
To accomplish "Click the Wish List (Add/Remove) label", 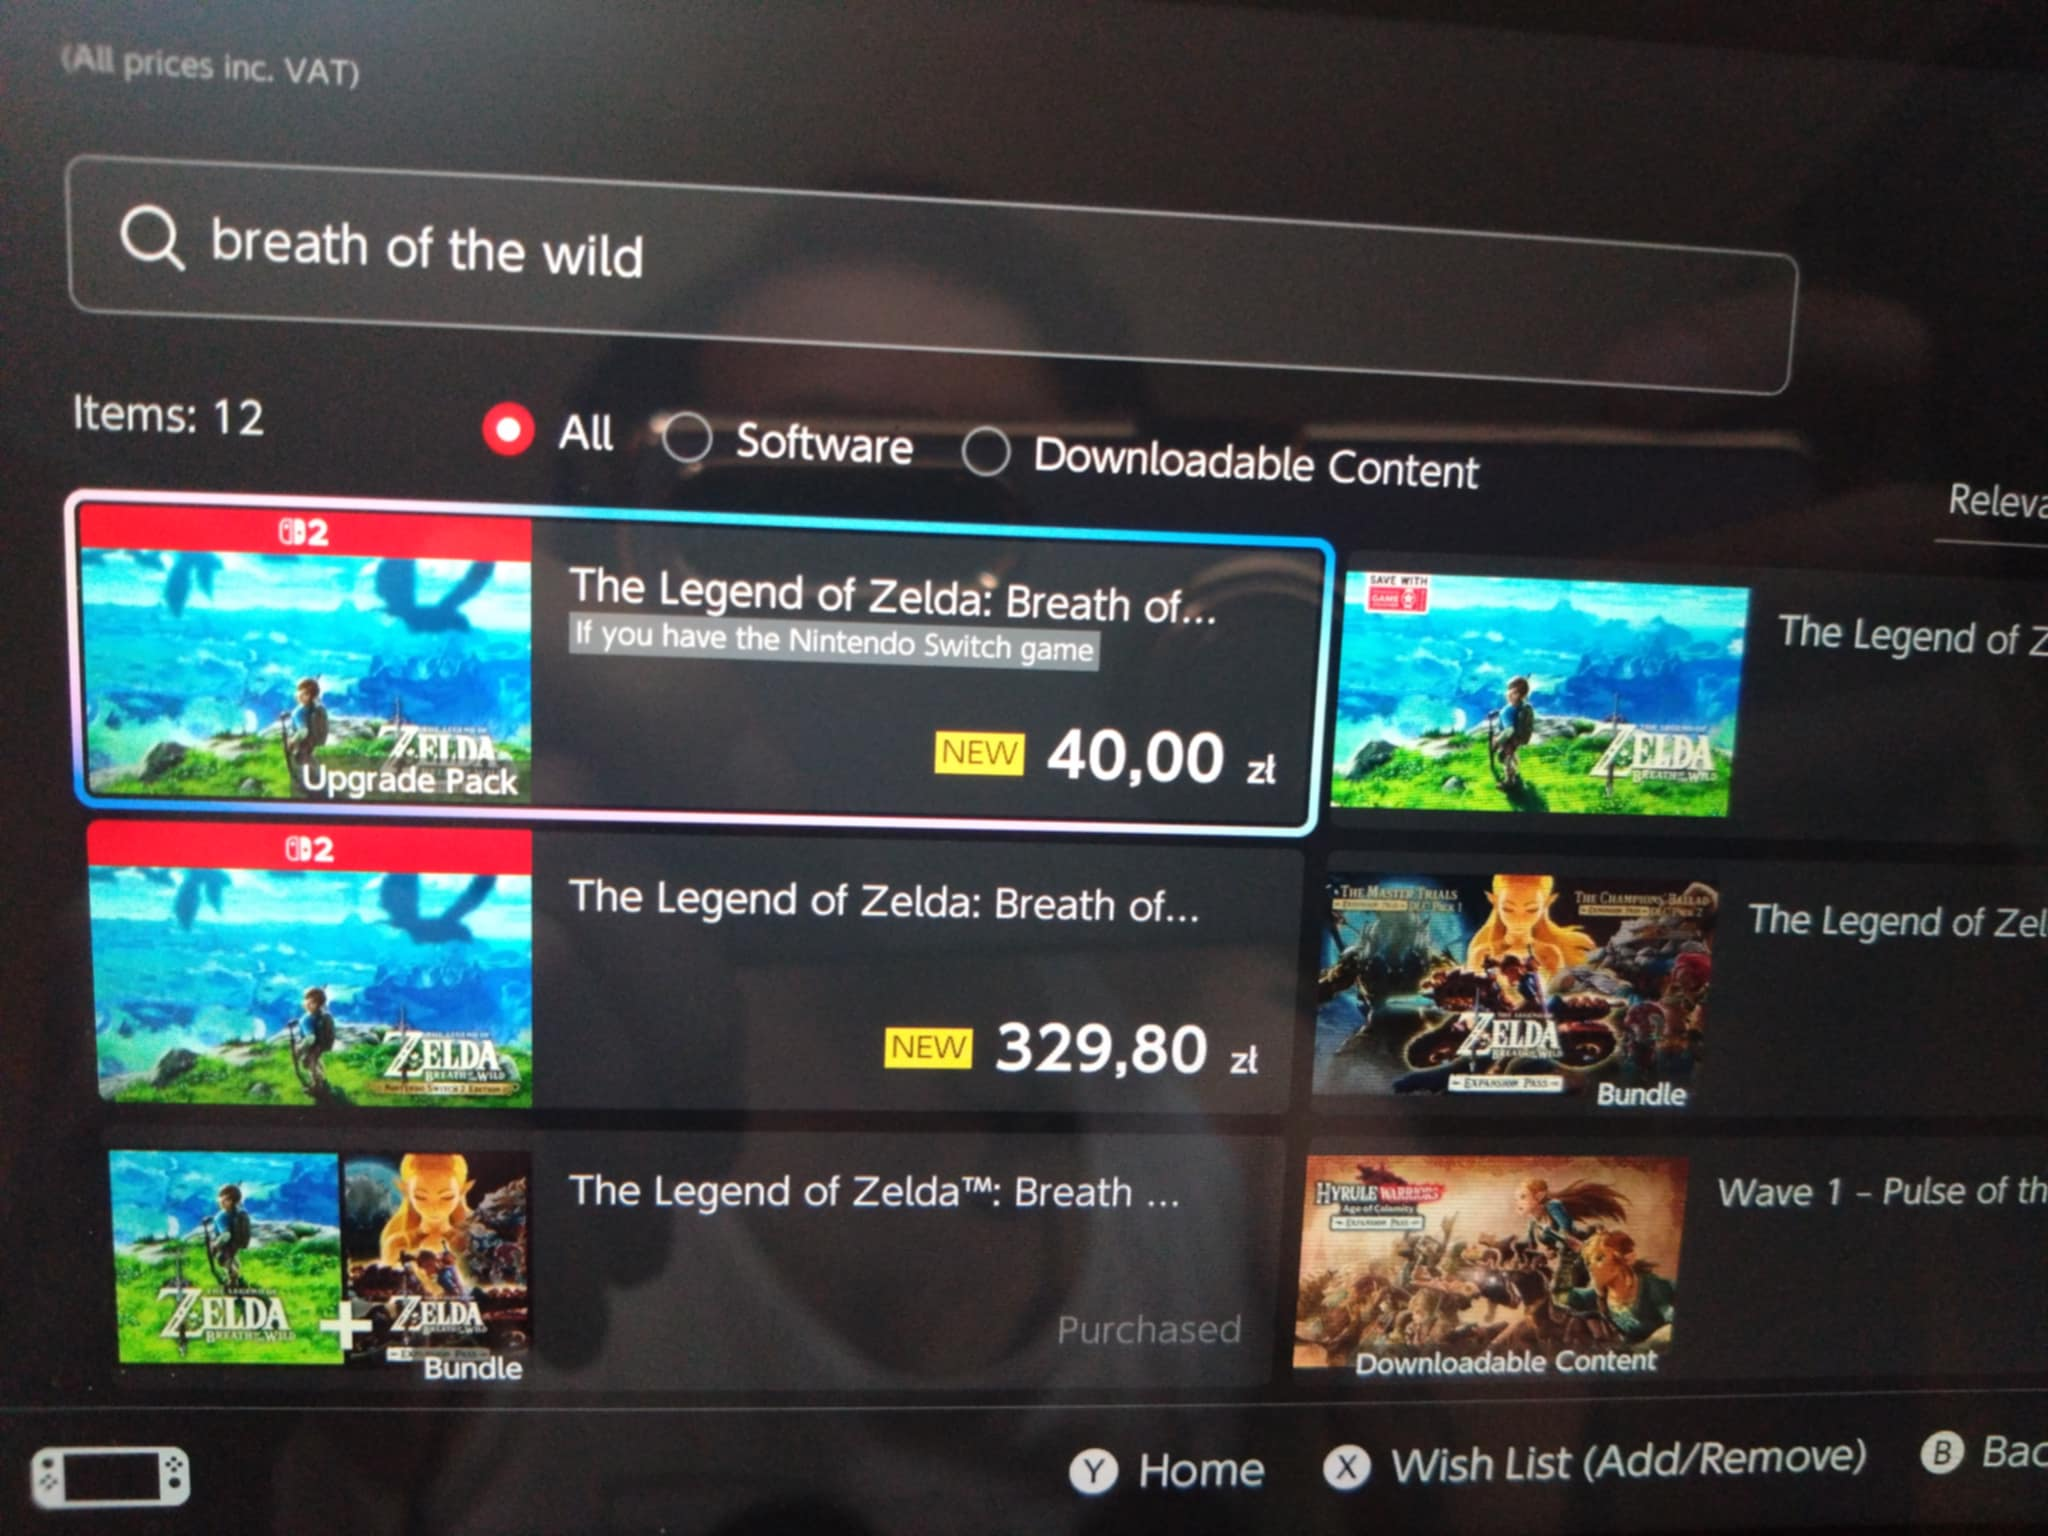I will tap(1629, 1461).
